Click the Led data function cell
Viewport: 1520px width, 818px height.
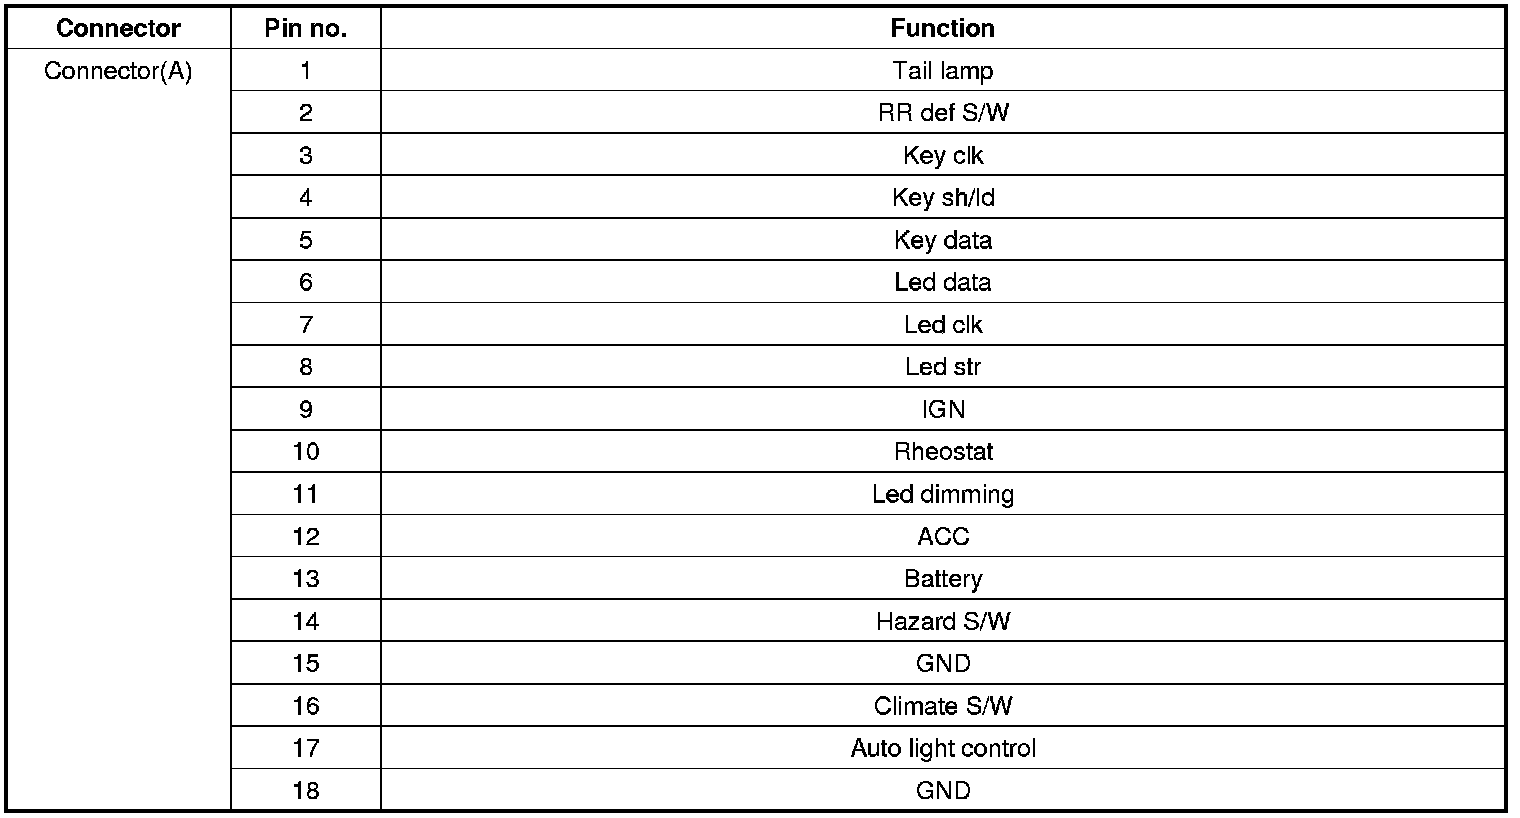[x=942, y=282]
